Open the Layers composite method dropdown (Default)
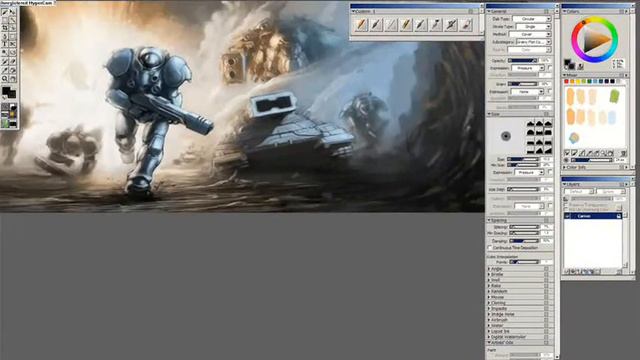The image size is (640, 360). [x=579, y=191]
